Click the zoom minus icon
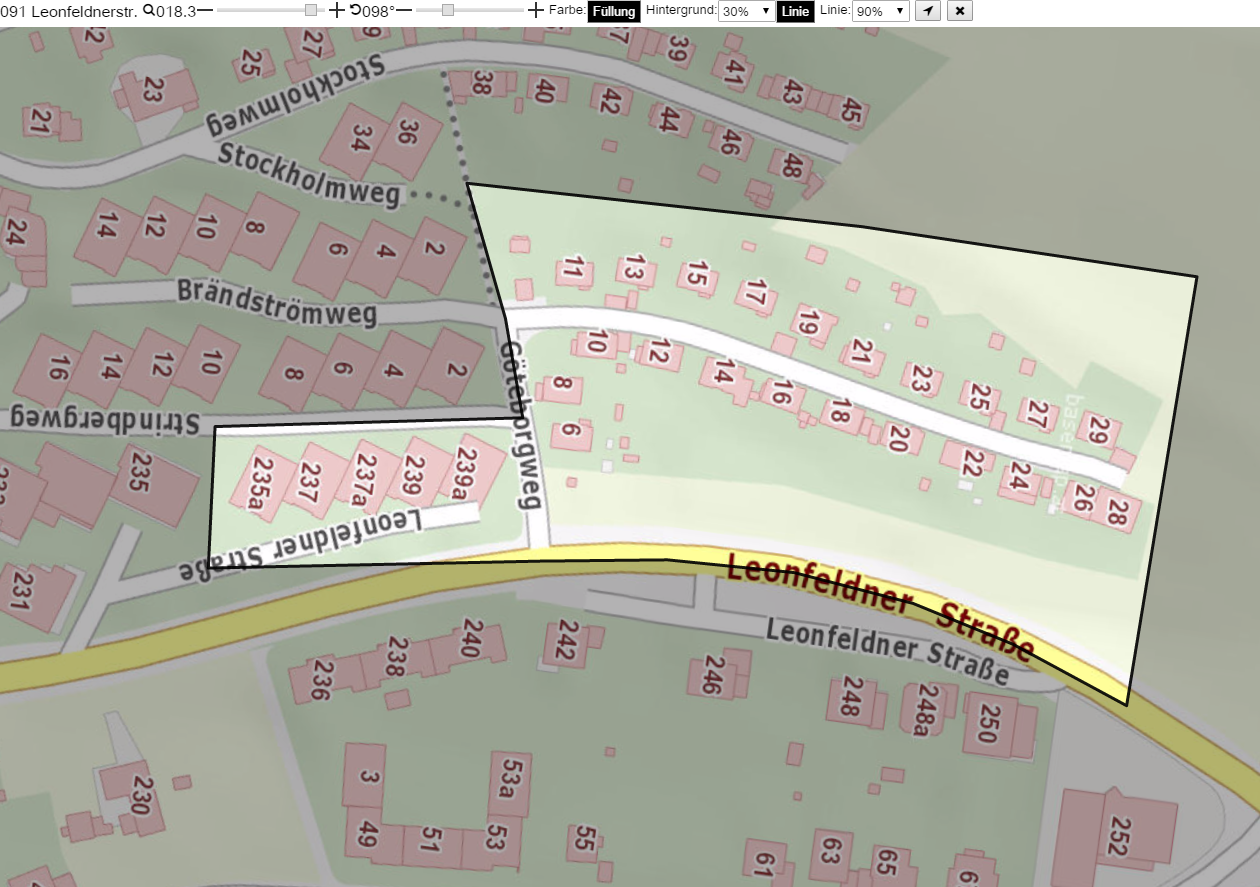Screen dimensions: 1260x887 click(x=204, y=11)
